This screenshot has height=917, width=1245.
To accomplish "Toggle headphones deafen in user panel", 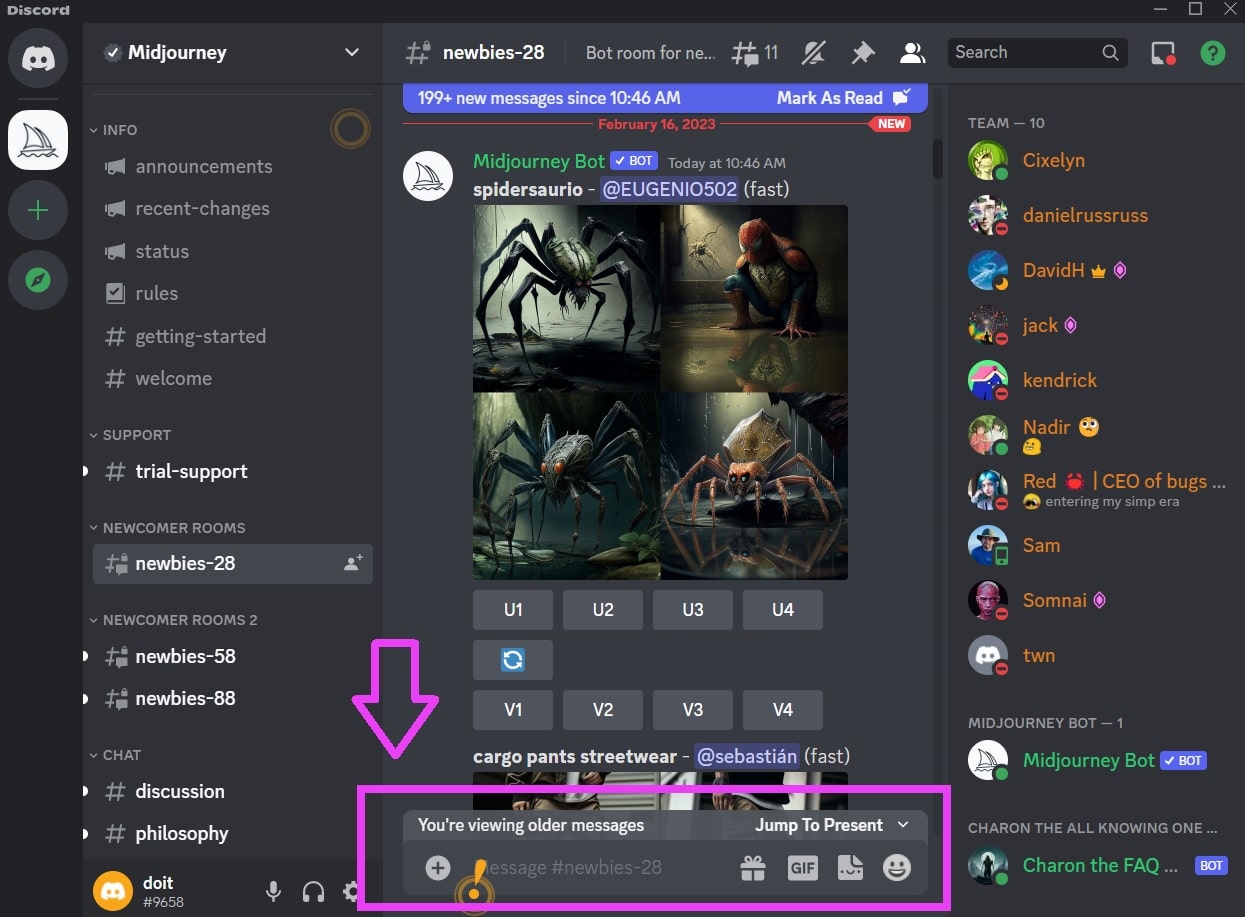I will [313, 891].
